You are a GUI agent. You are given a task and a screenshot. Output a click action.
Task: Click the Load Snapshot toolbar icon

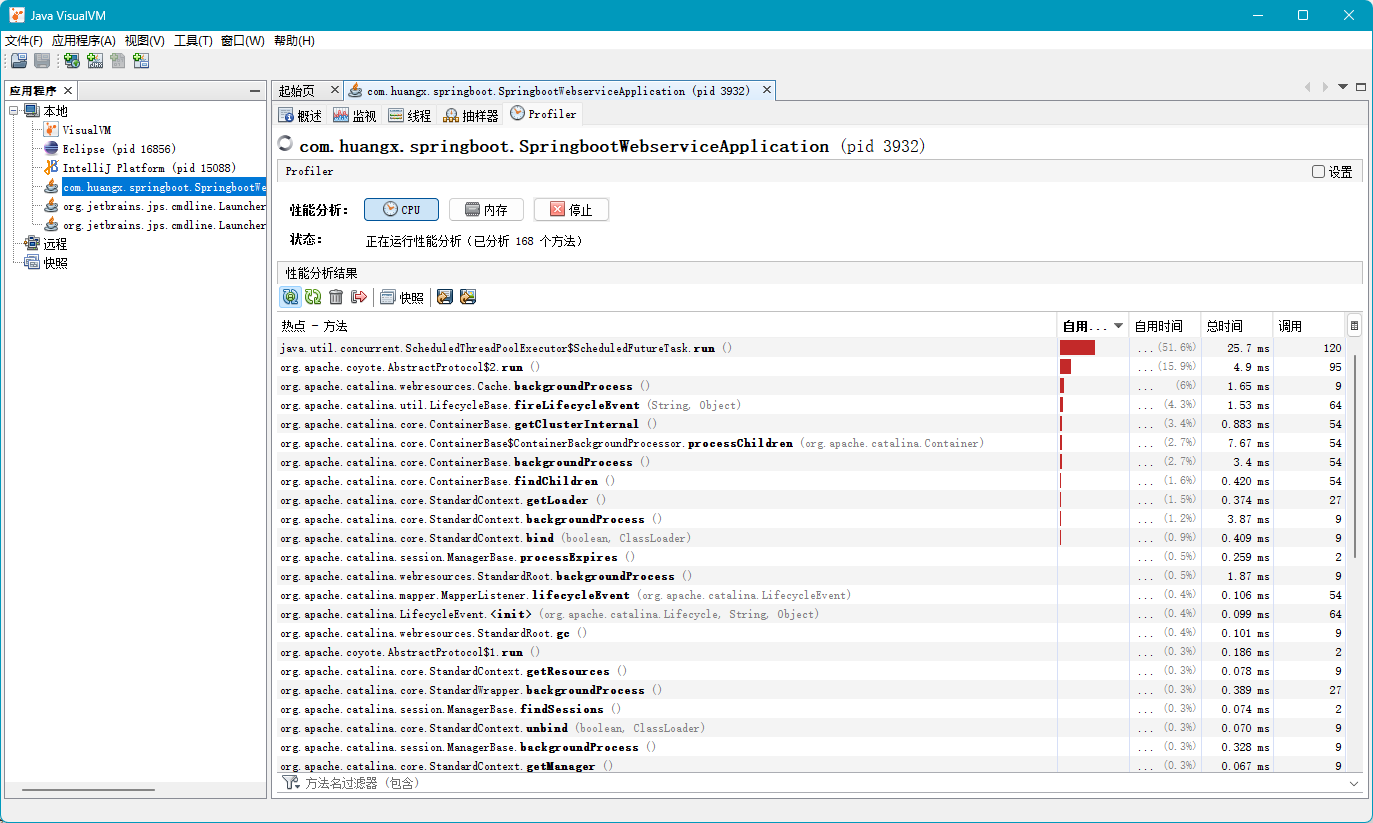click(x=19, y=61)
